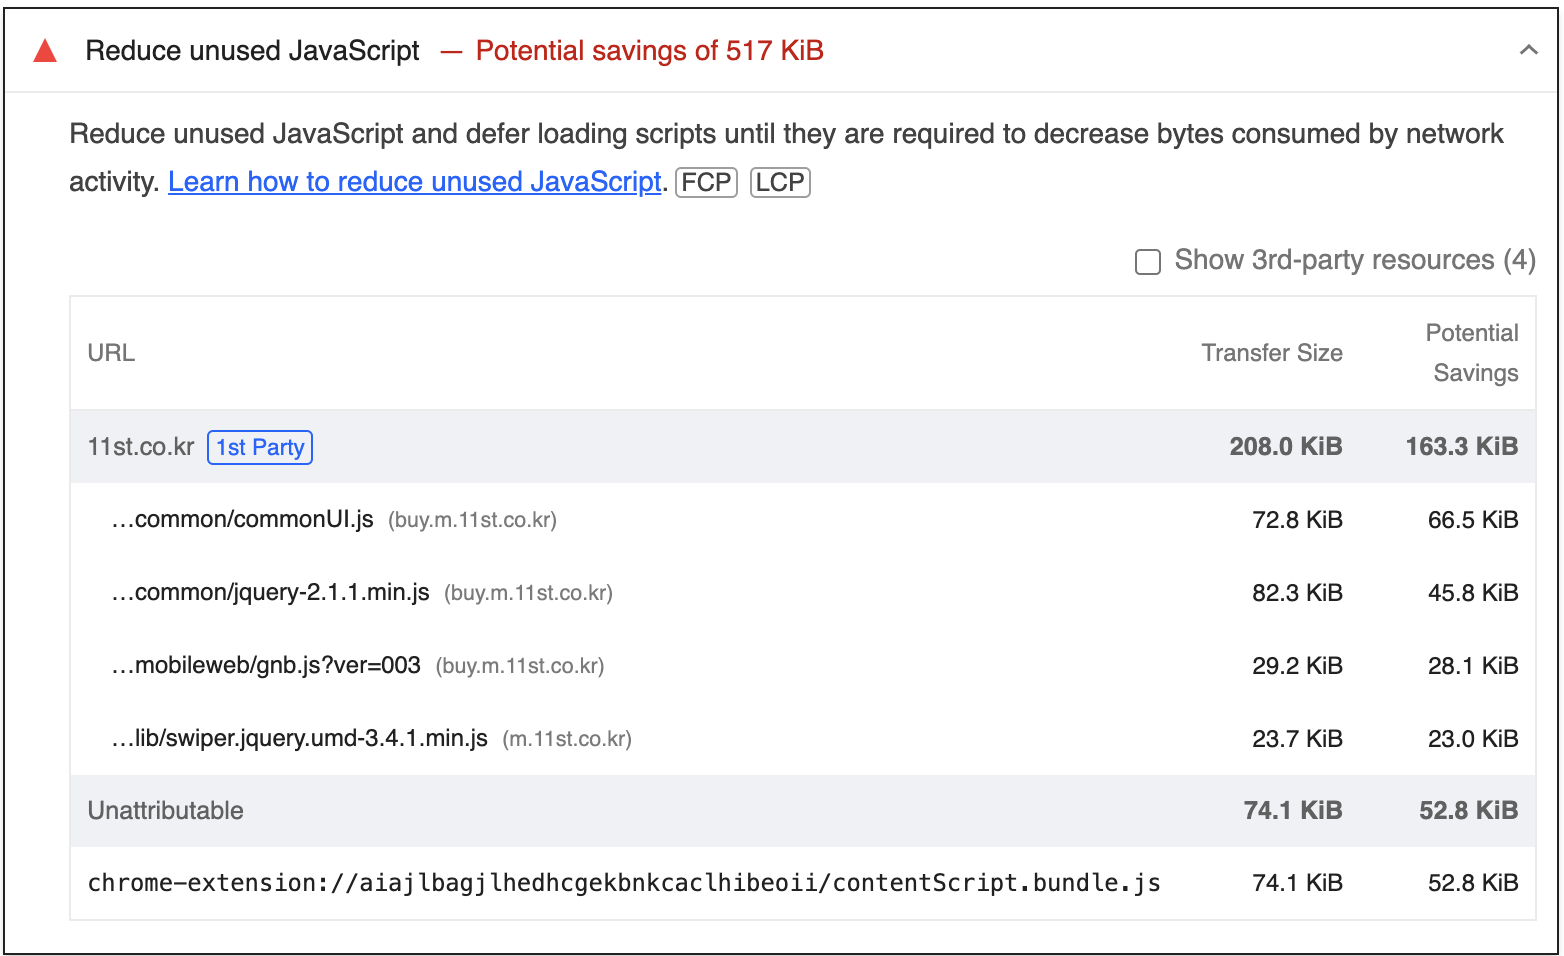This screenshot has height=956, width=1564.
Task: Select the Unattributable group row
Action: 803,811
